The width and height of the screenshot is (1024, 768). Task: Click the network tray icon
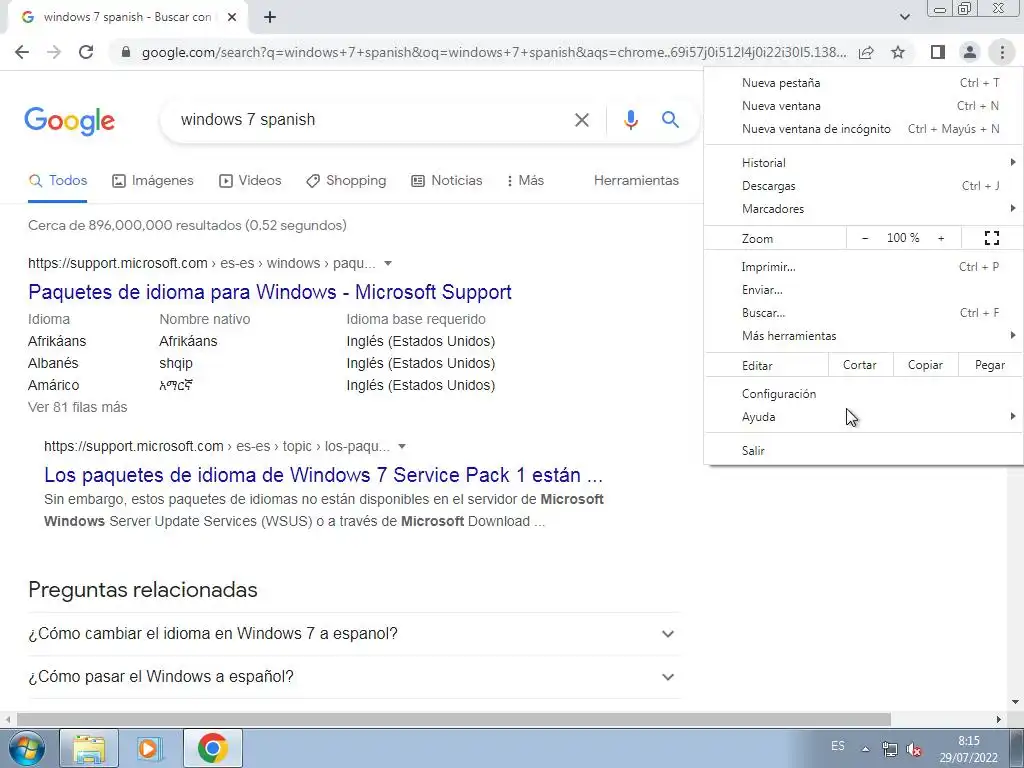889,749
